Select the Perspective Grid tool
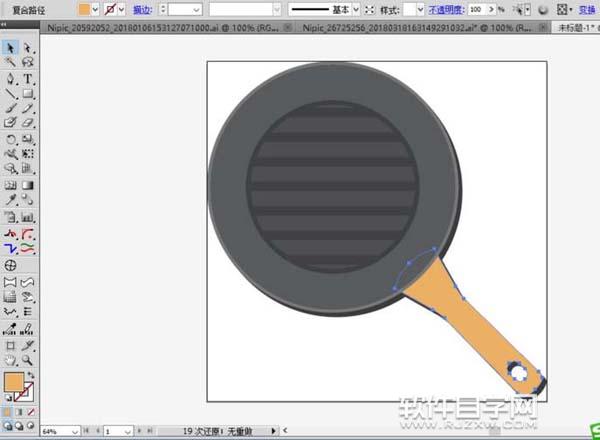600x440 pixels. (28, 168)
